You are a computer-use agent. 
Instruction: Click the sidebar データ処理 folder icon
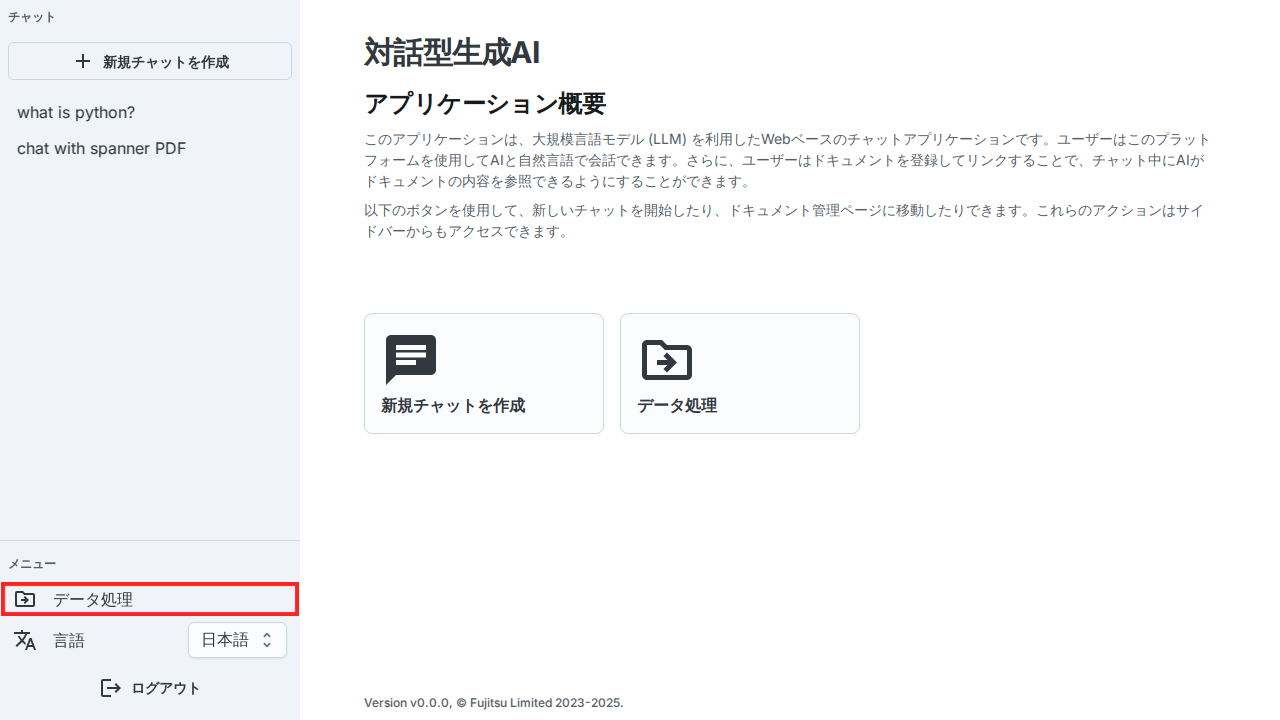[x=25, y=599]
